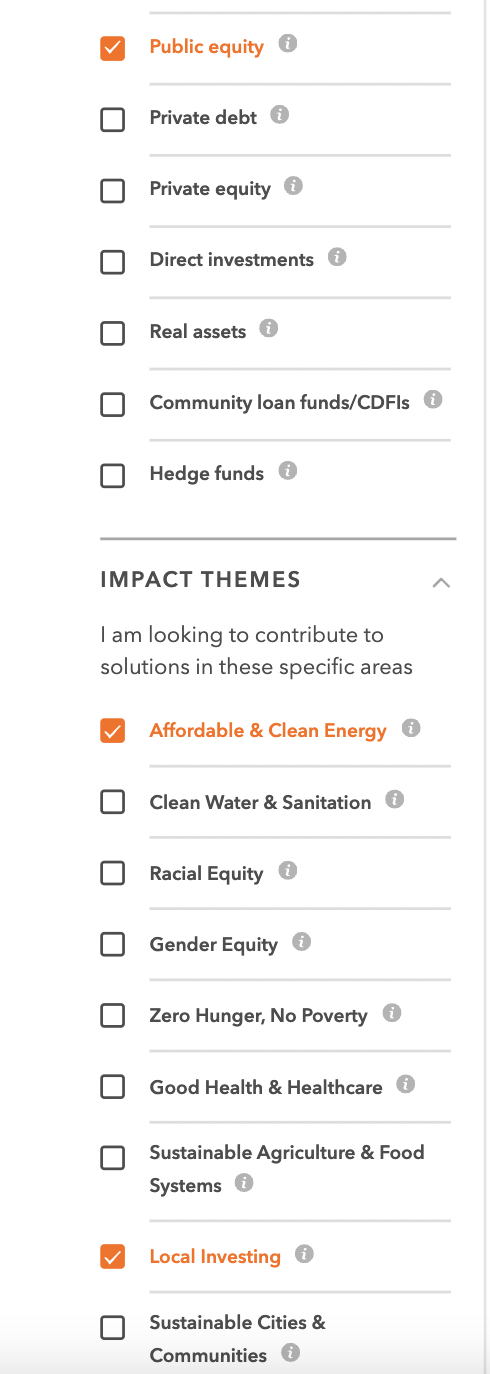The image size is (490, 1374).
Task: Check the Sustainable Cities & Communities checkbox
Action: 113,1327
